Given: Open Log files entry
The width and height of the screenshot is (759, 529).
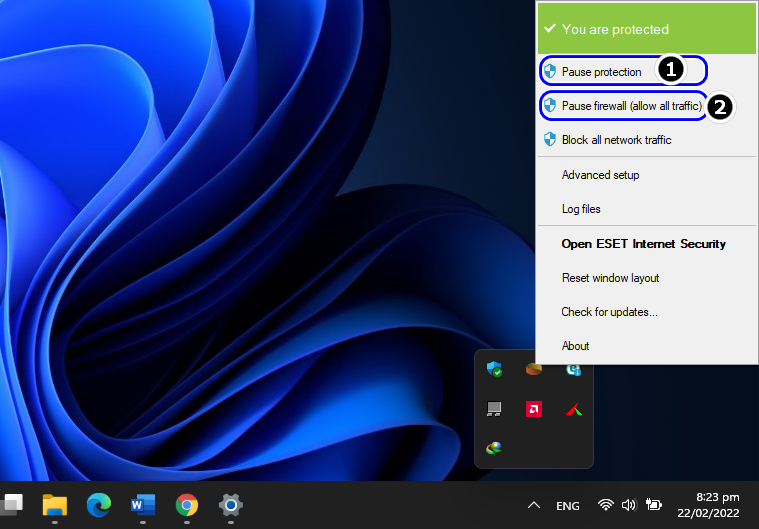Looking at the screenshot, I should (x=647, y=209).
